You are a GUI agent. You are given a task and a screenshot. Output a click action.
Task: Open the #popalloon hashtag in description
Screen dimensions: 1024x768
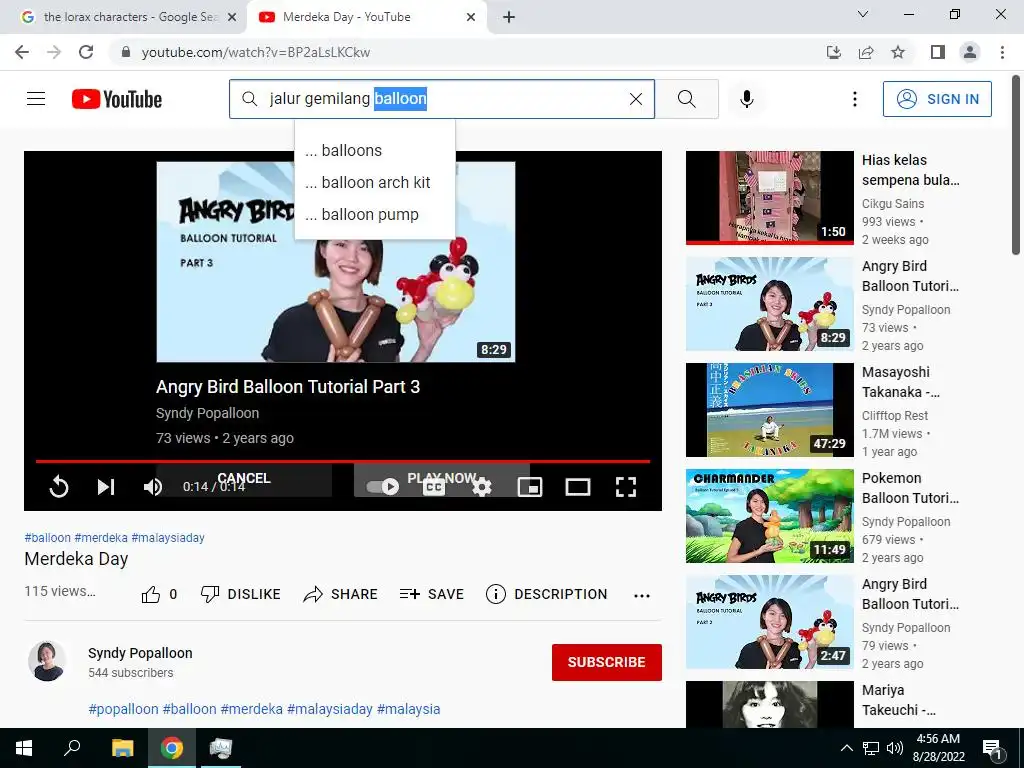point(123,709)
